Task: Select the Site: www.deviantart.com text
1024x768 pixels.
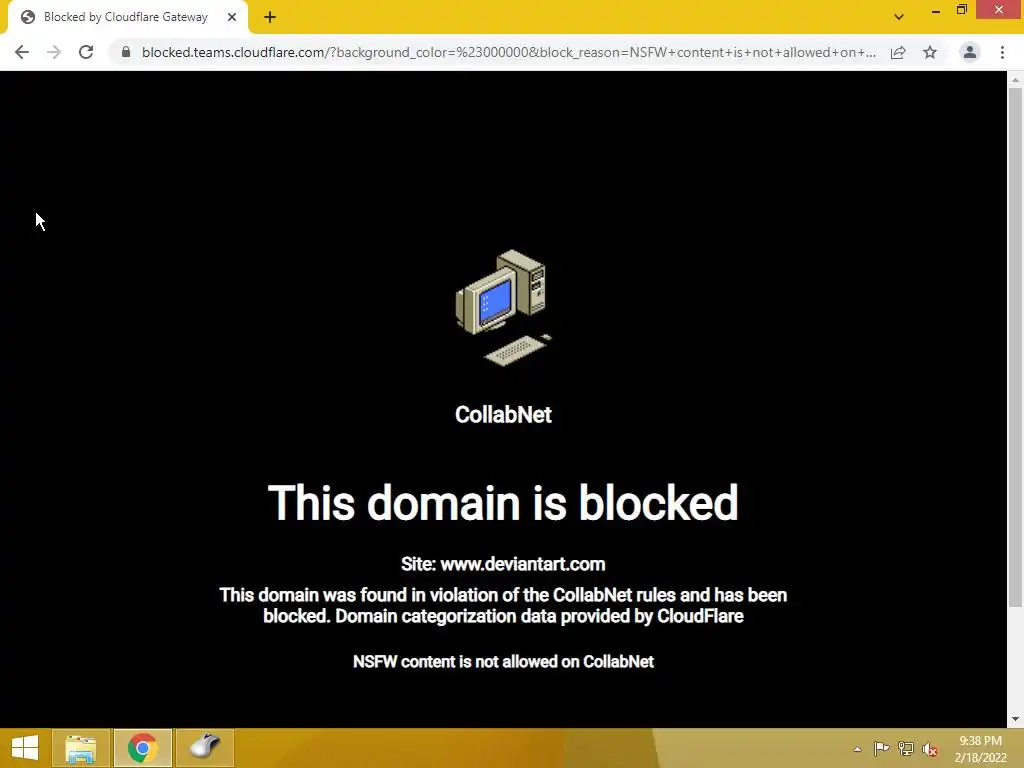Action: pos(504,564)
